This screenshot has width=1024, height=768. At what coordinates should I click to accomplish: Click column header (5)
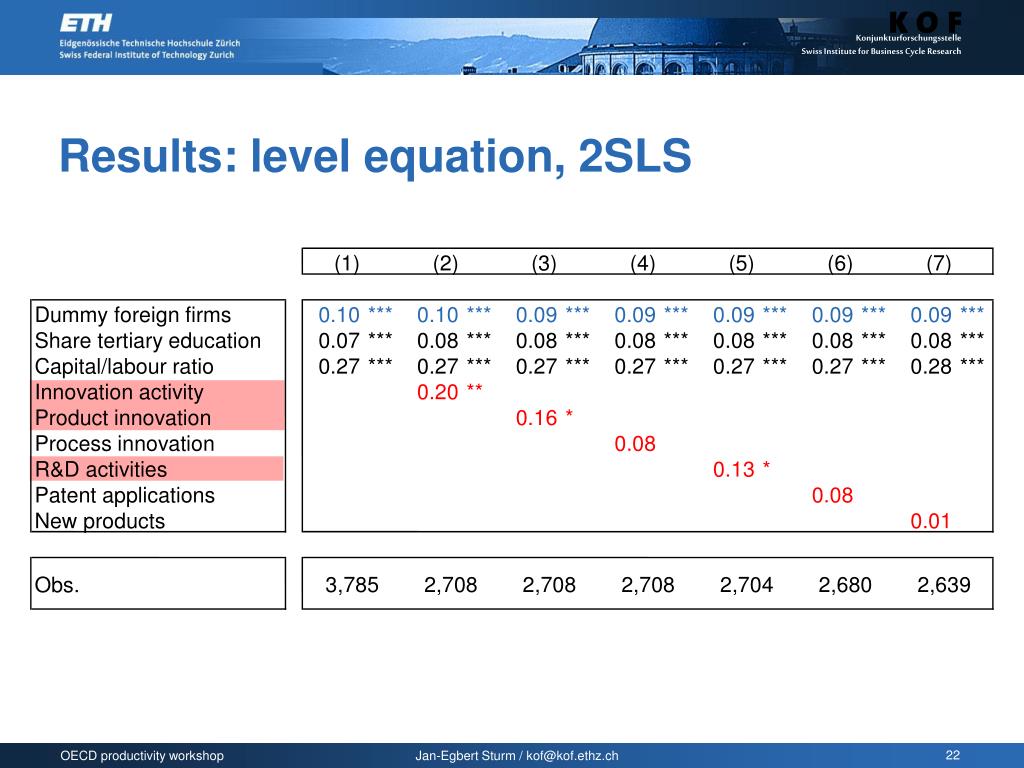(x=741, y=263)
